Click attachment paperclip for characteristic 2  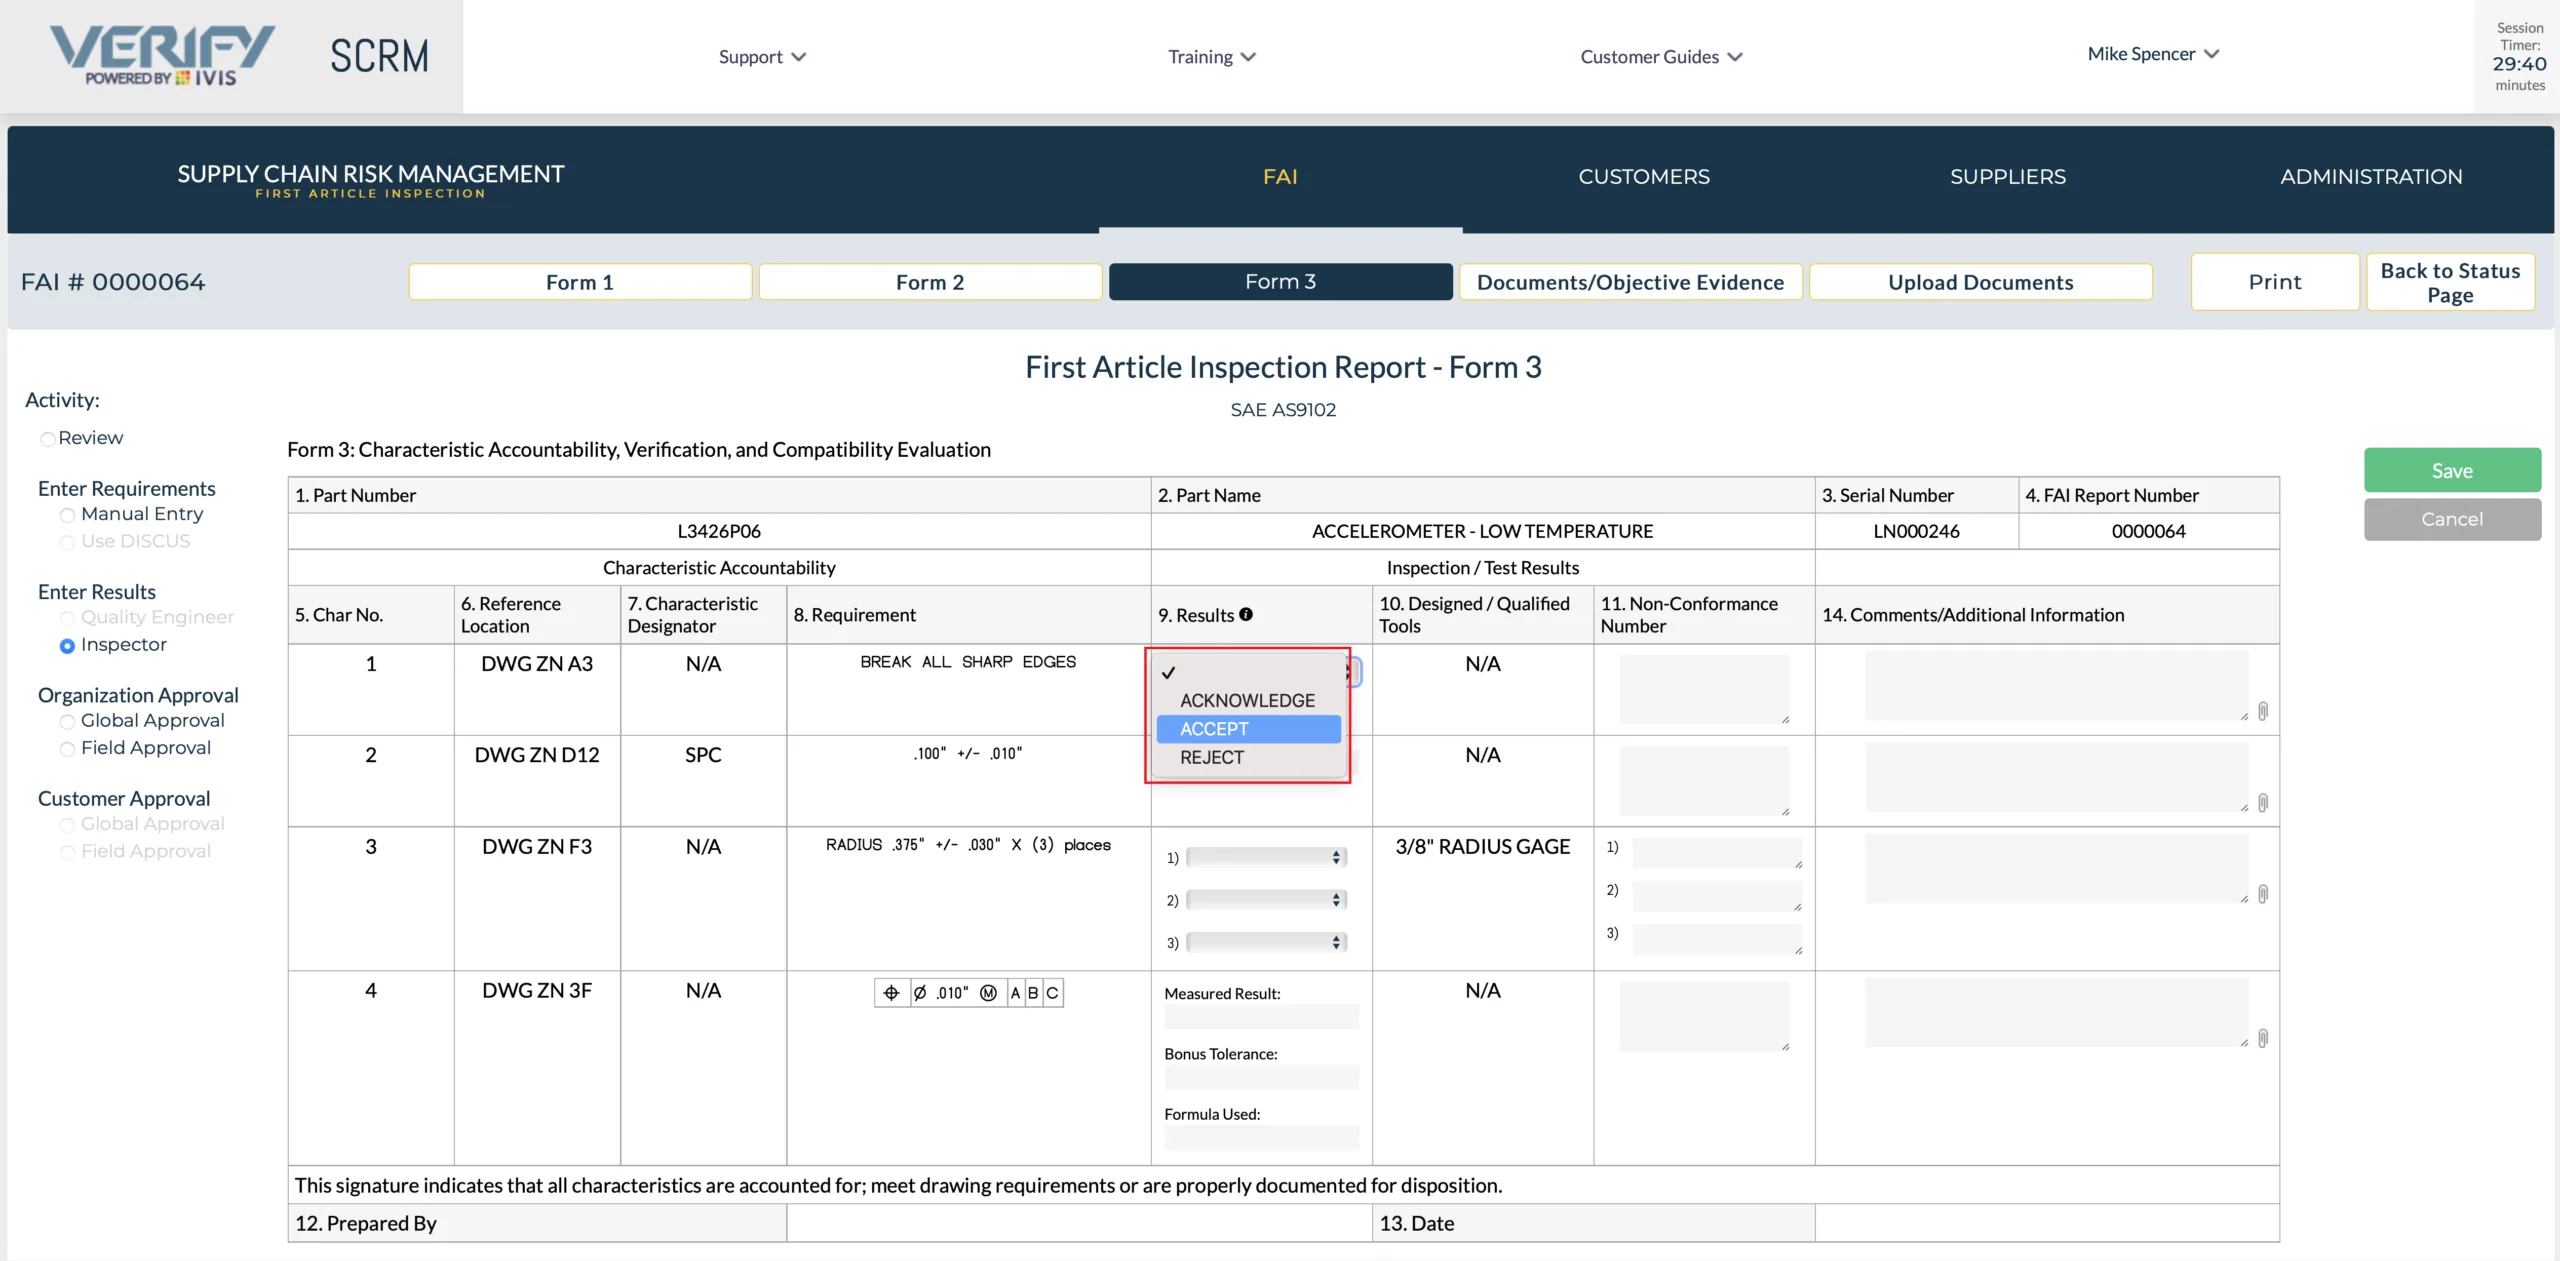2263,803
